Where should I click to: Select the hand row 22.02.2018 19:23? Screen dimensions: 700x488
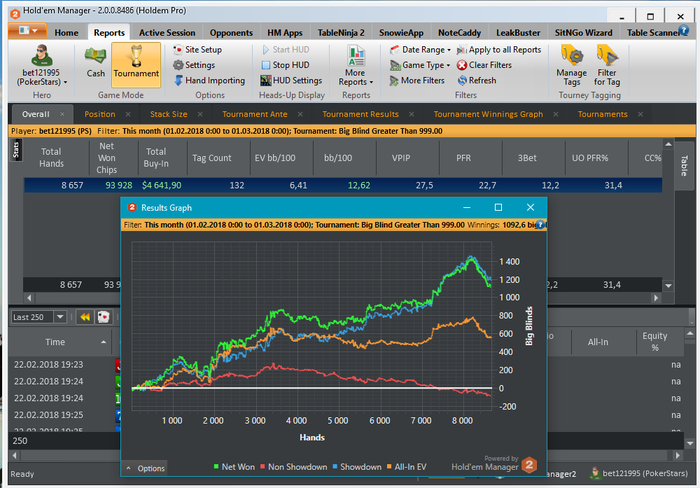click(x=48, y=365)
